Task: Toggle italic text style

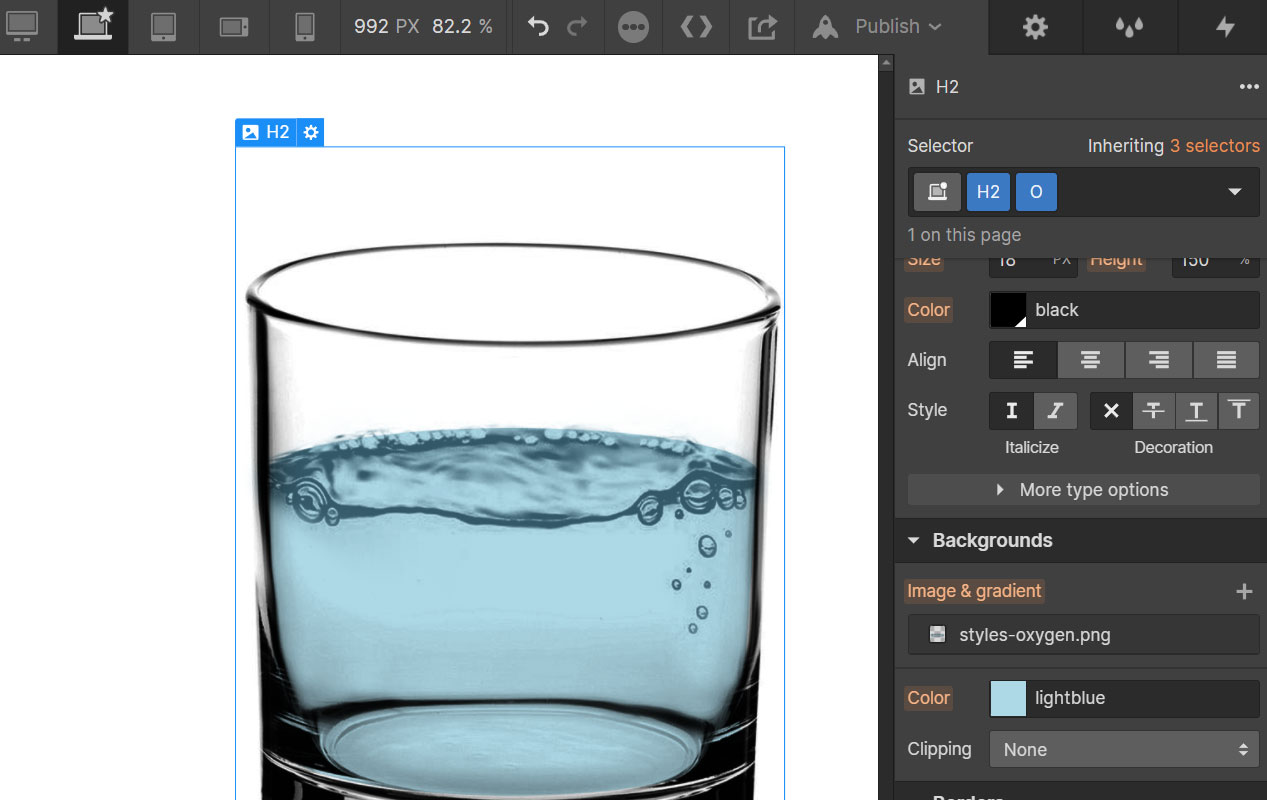Action: click(1054, 410)
